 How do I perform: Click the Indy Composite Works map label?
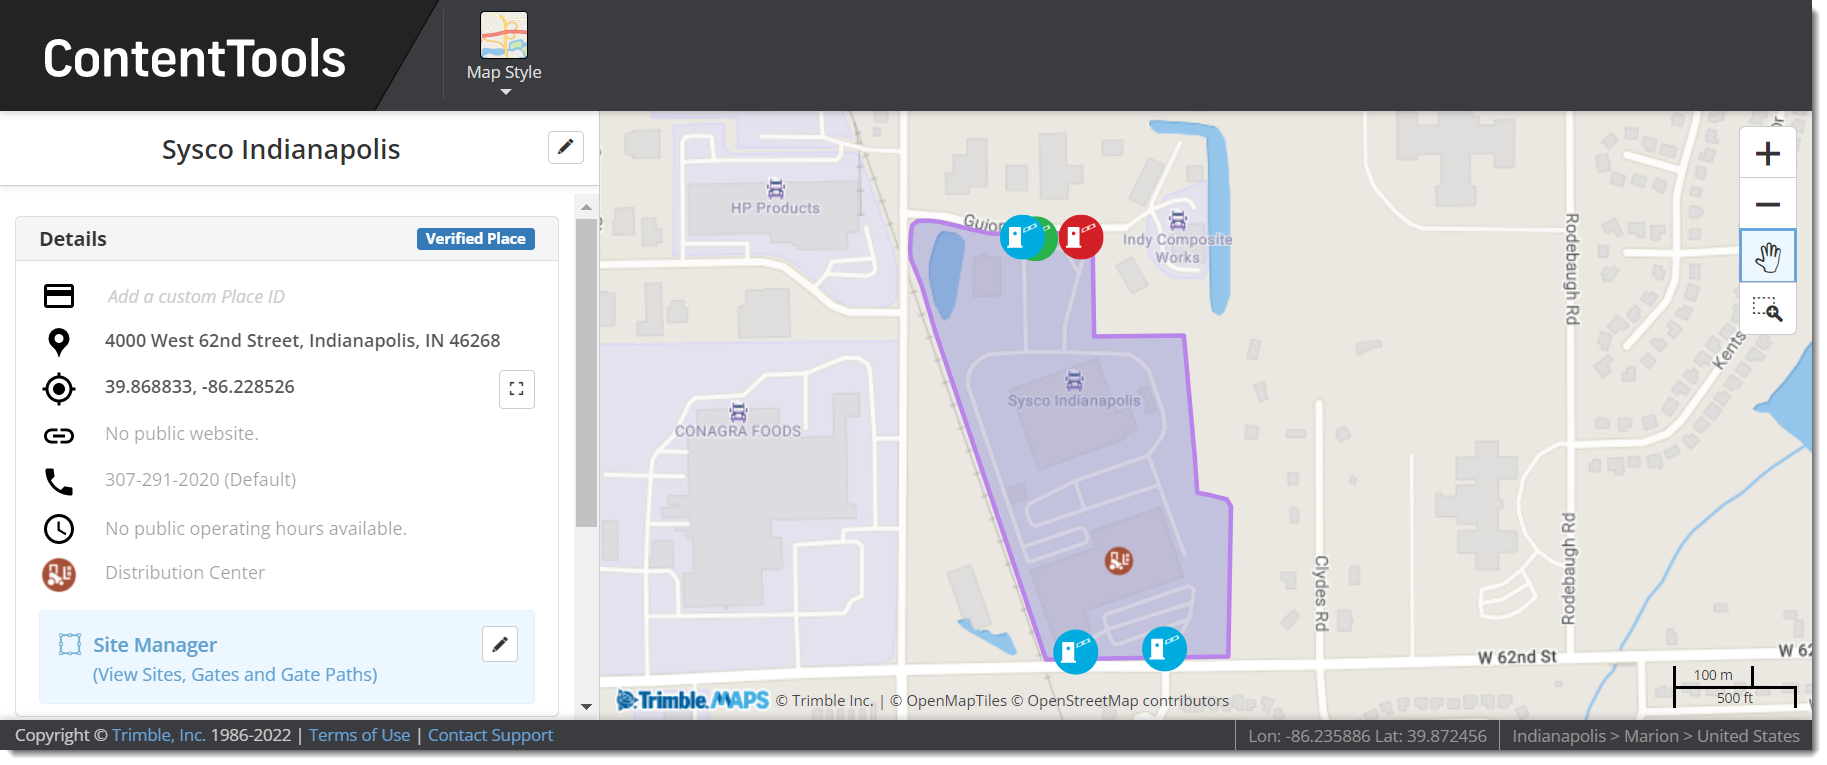click(1177, 248)
